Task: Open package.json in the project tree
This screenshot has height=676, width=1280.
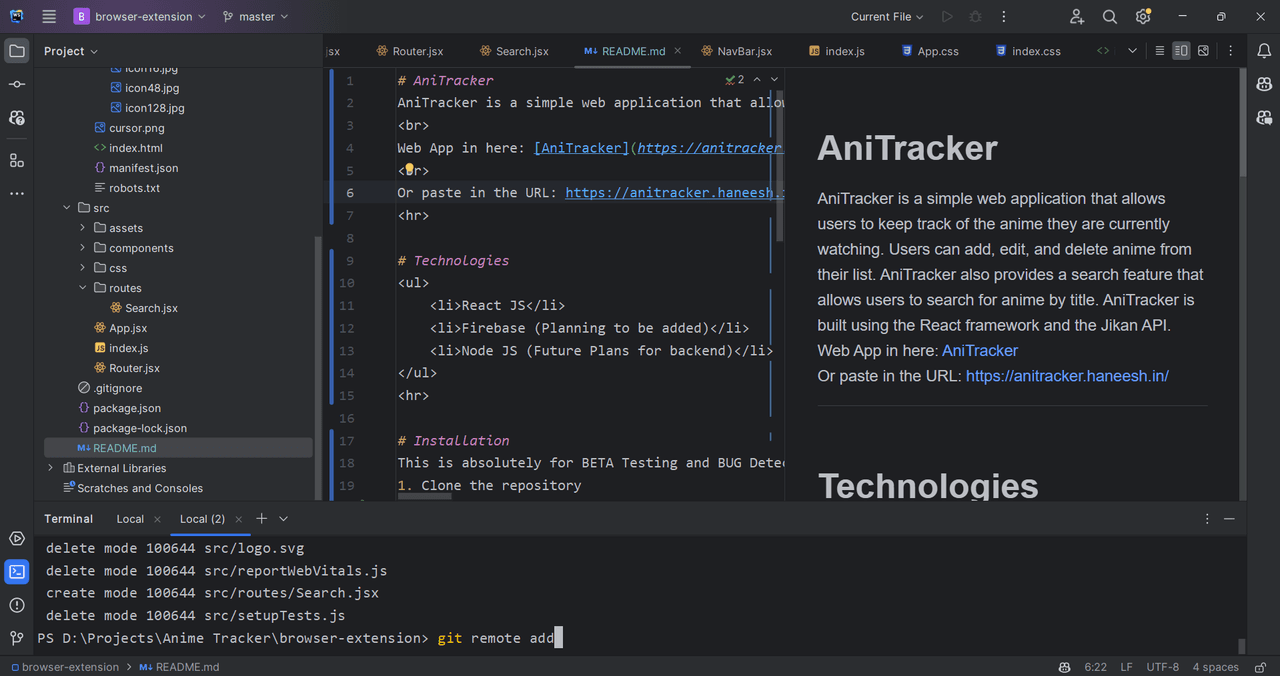Action: [x=127, y=408]
